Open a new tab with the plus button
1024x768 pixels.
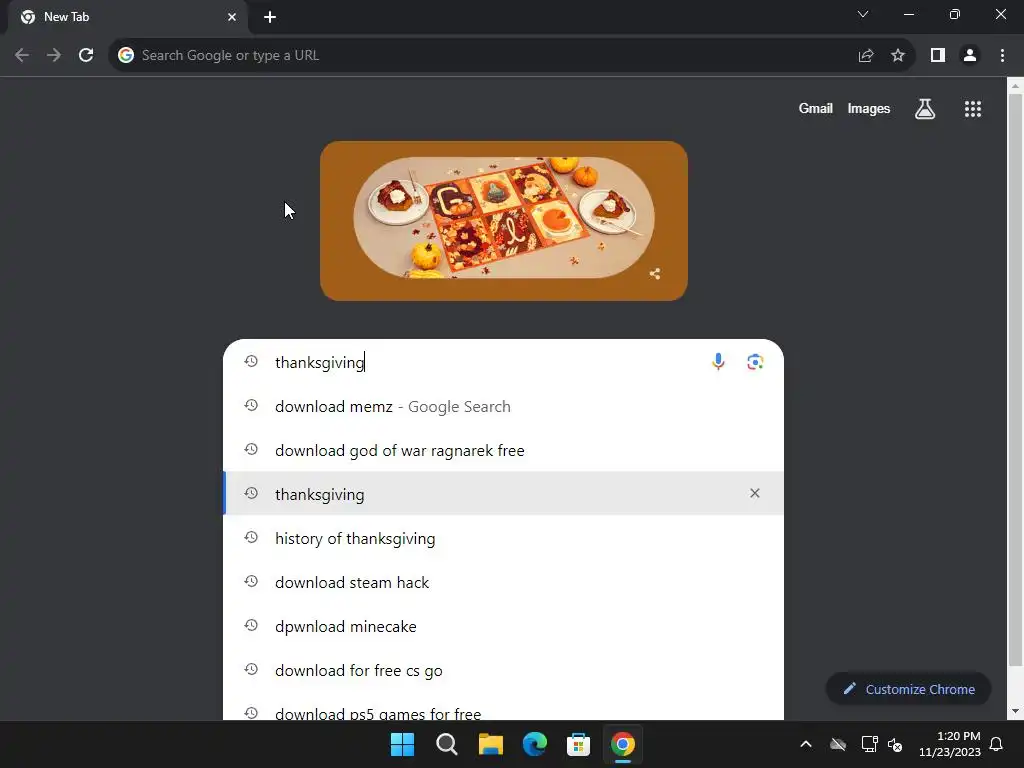coord(270,17)
